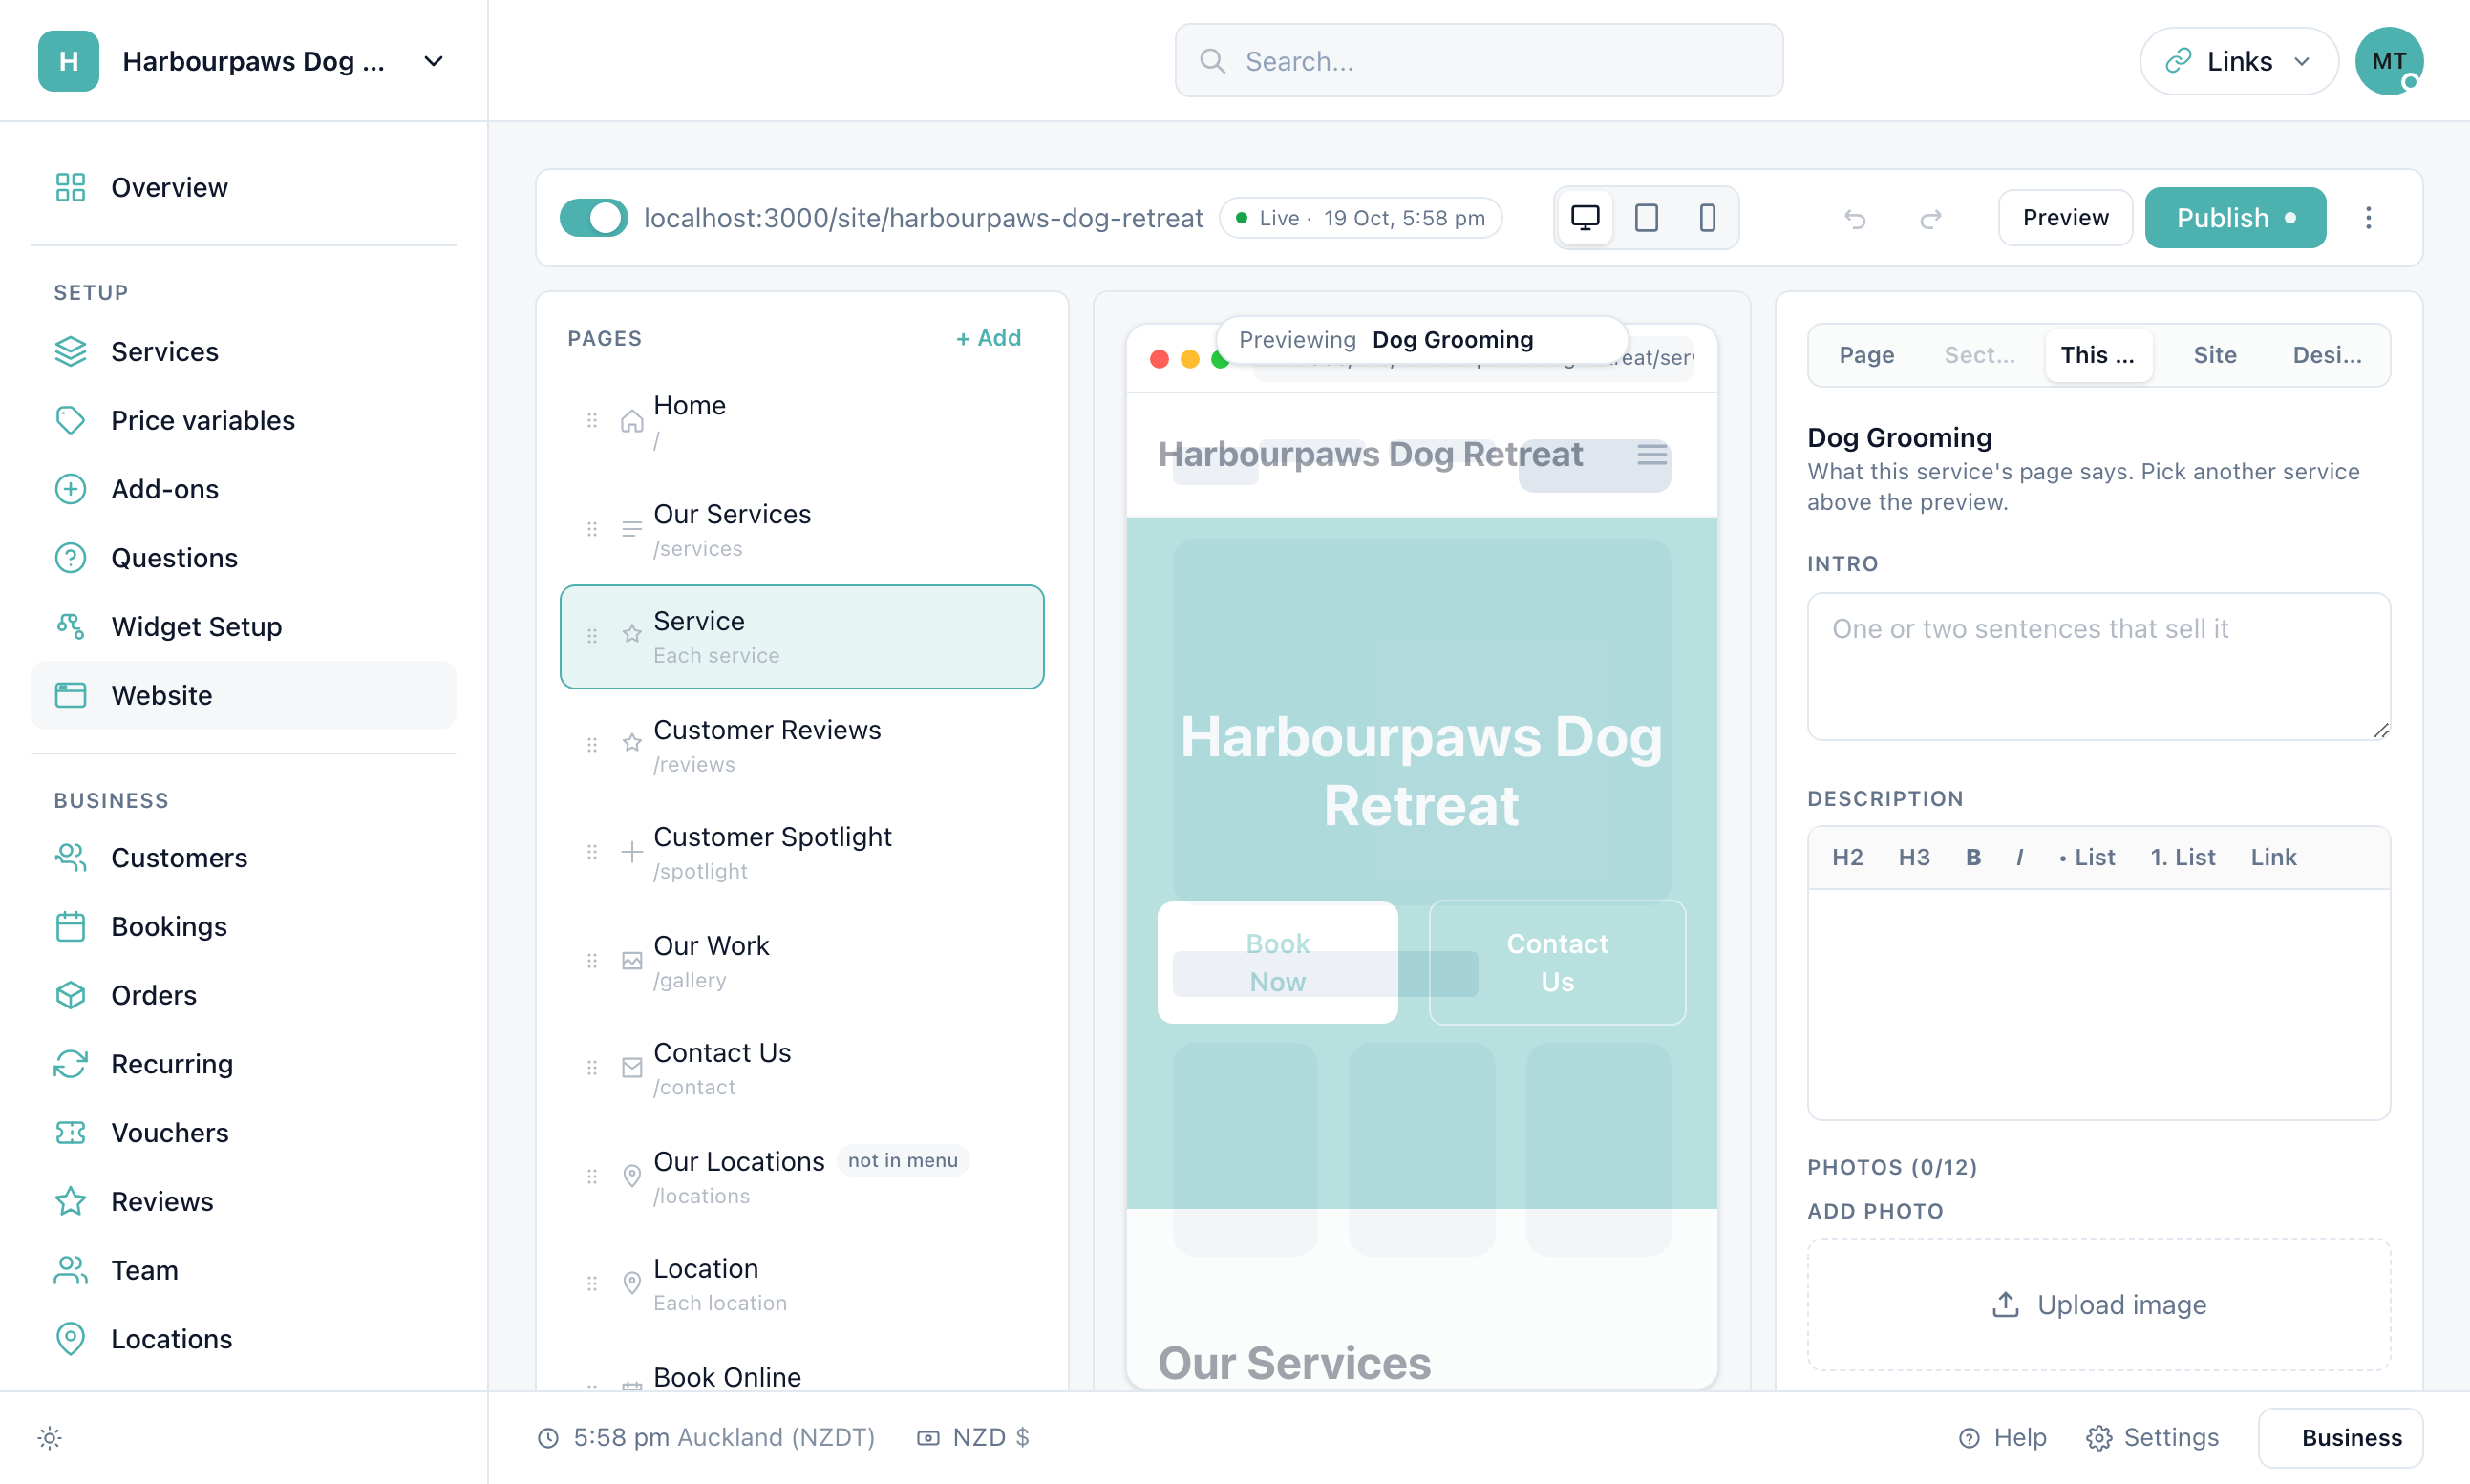Click the theme sun icon
Viewport: 2470px width, 1484px height.
click(x=50, y=1438)
